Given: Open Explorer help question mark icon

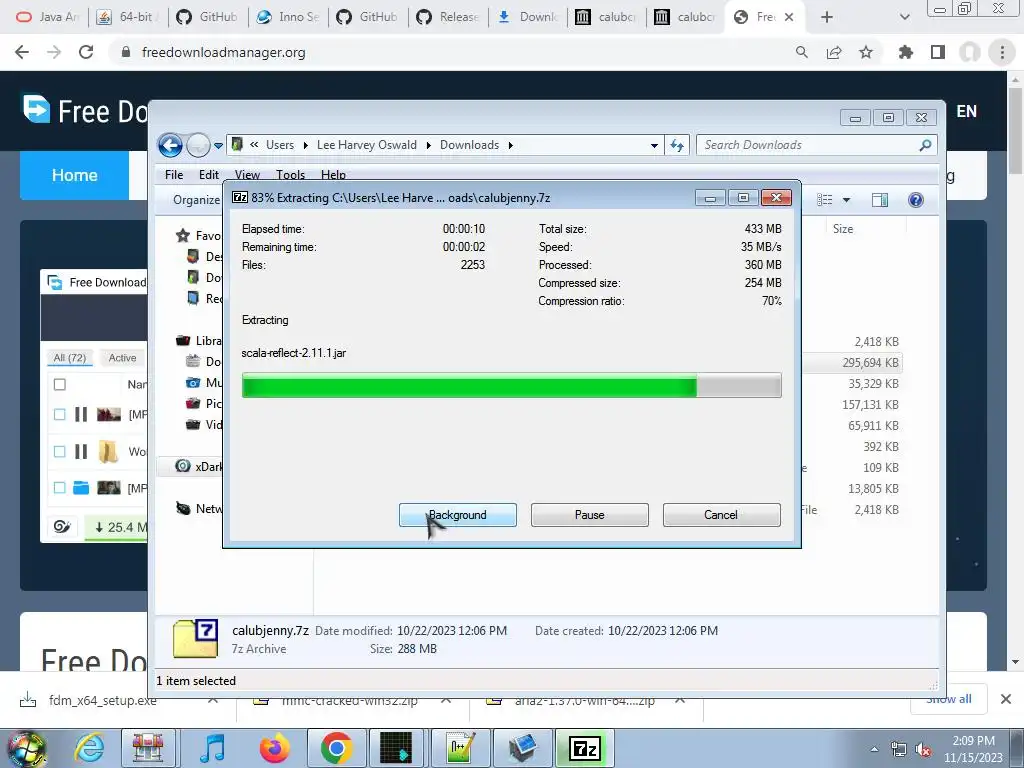Looking at the screenshot, I should [916, 200].
